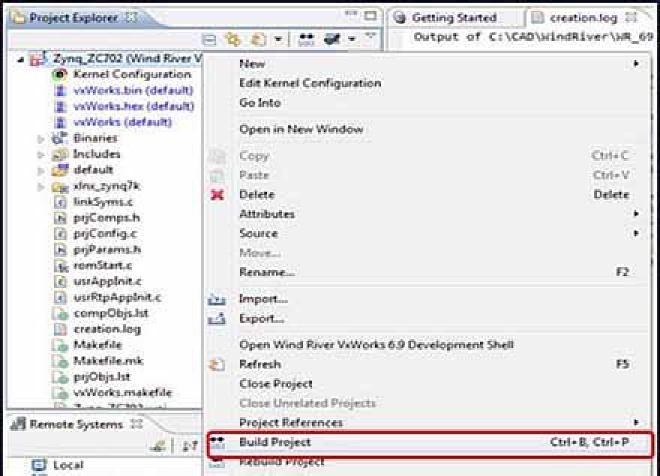The image size is (660, 476).
Task: Close the Remote Systems tab
Action: click(137, 424)
